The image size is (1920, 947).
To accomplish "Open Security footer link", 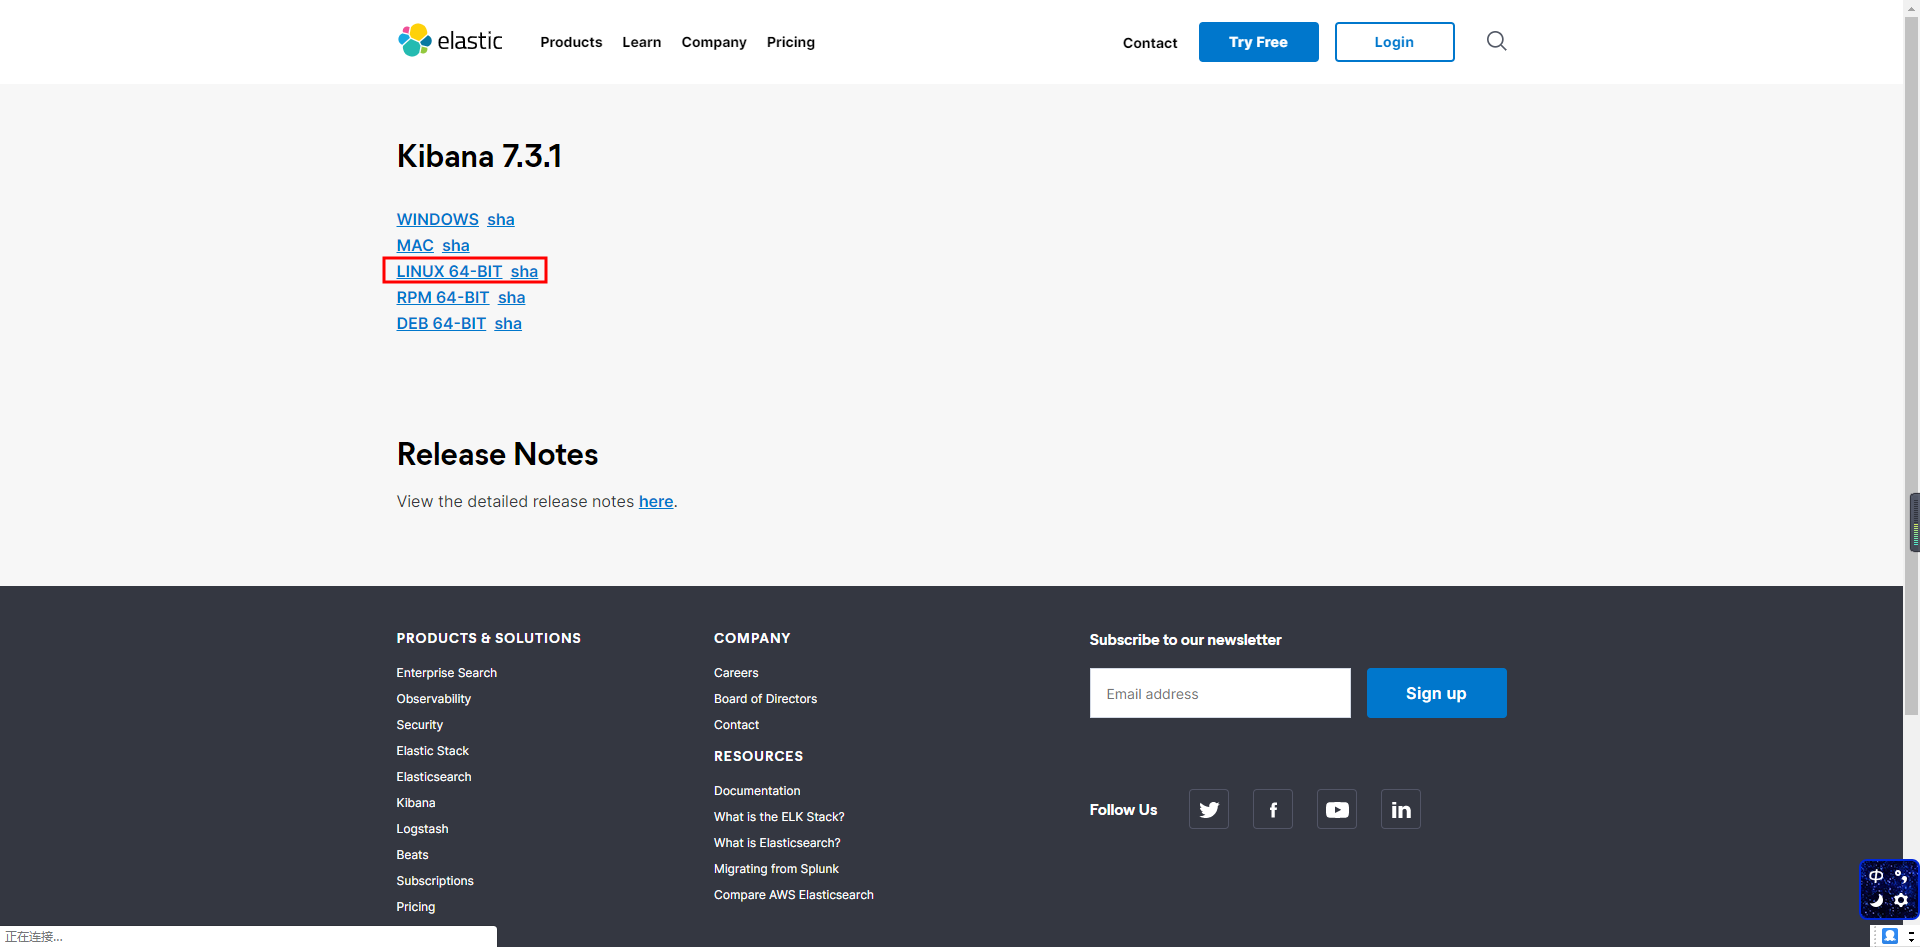I will [419, 725].
